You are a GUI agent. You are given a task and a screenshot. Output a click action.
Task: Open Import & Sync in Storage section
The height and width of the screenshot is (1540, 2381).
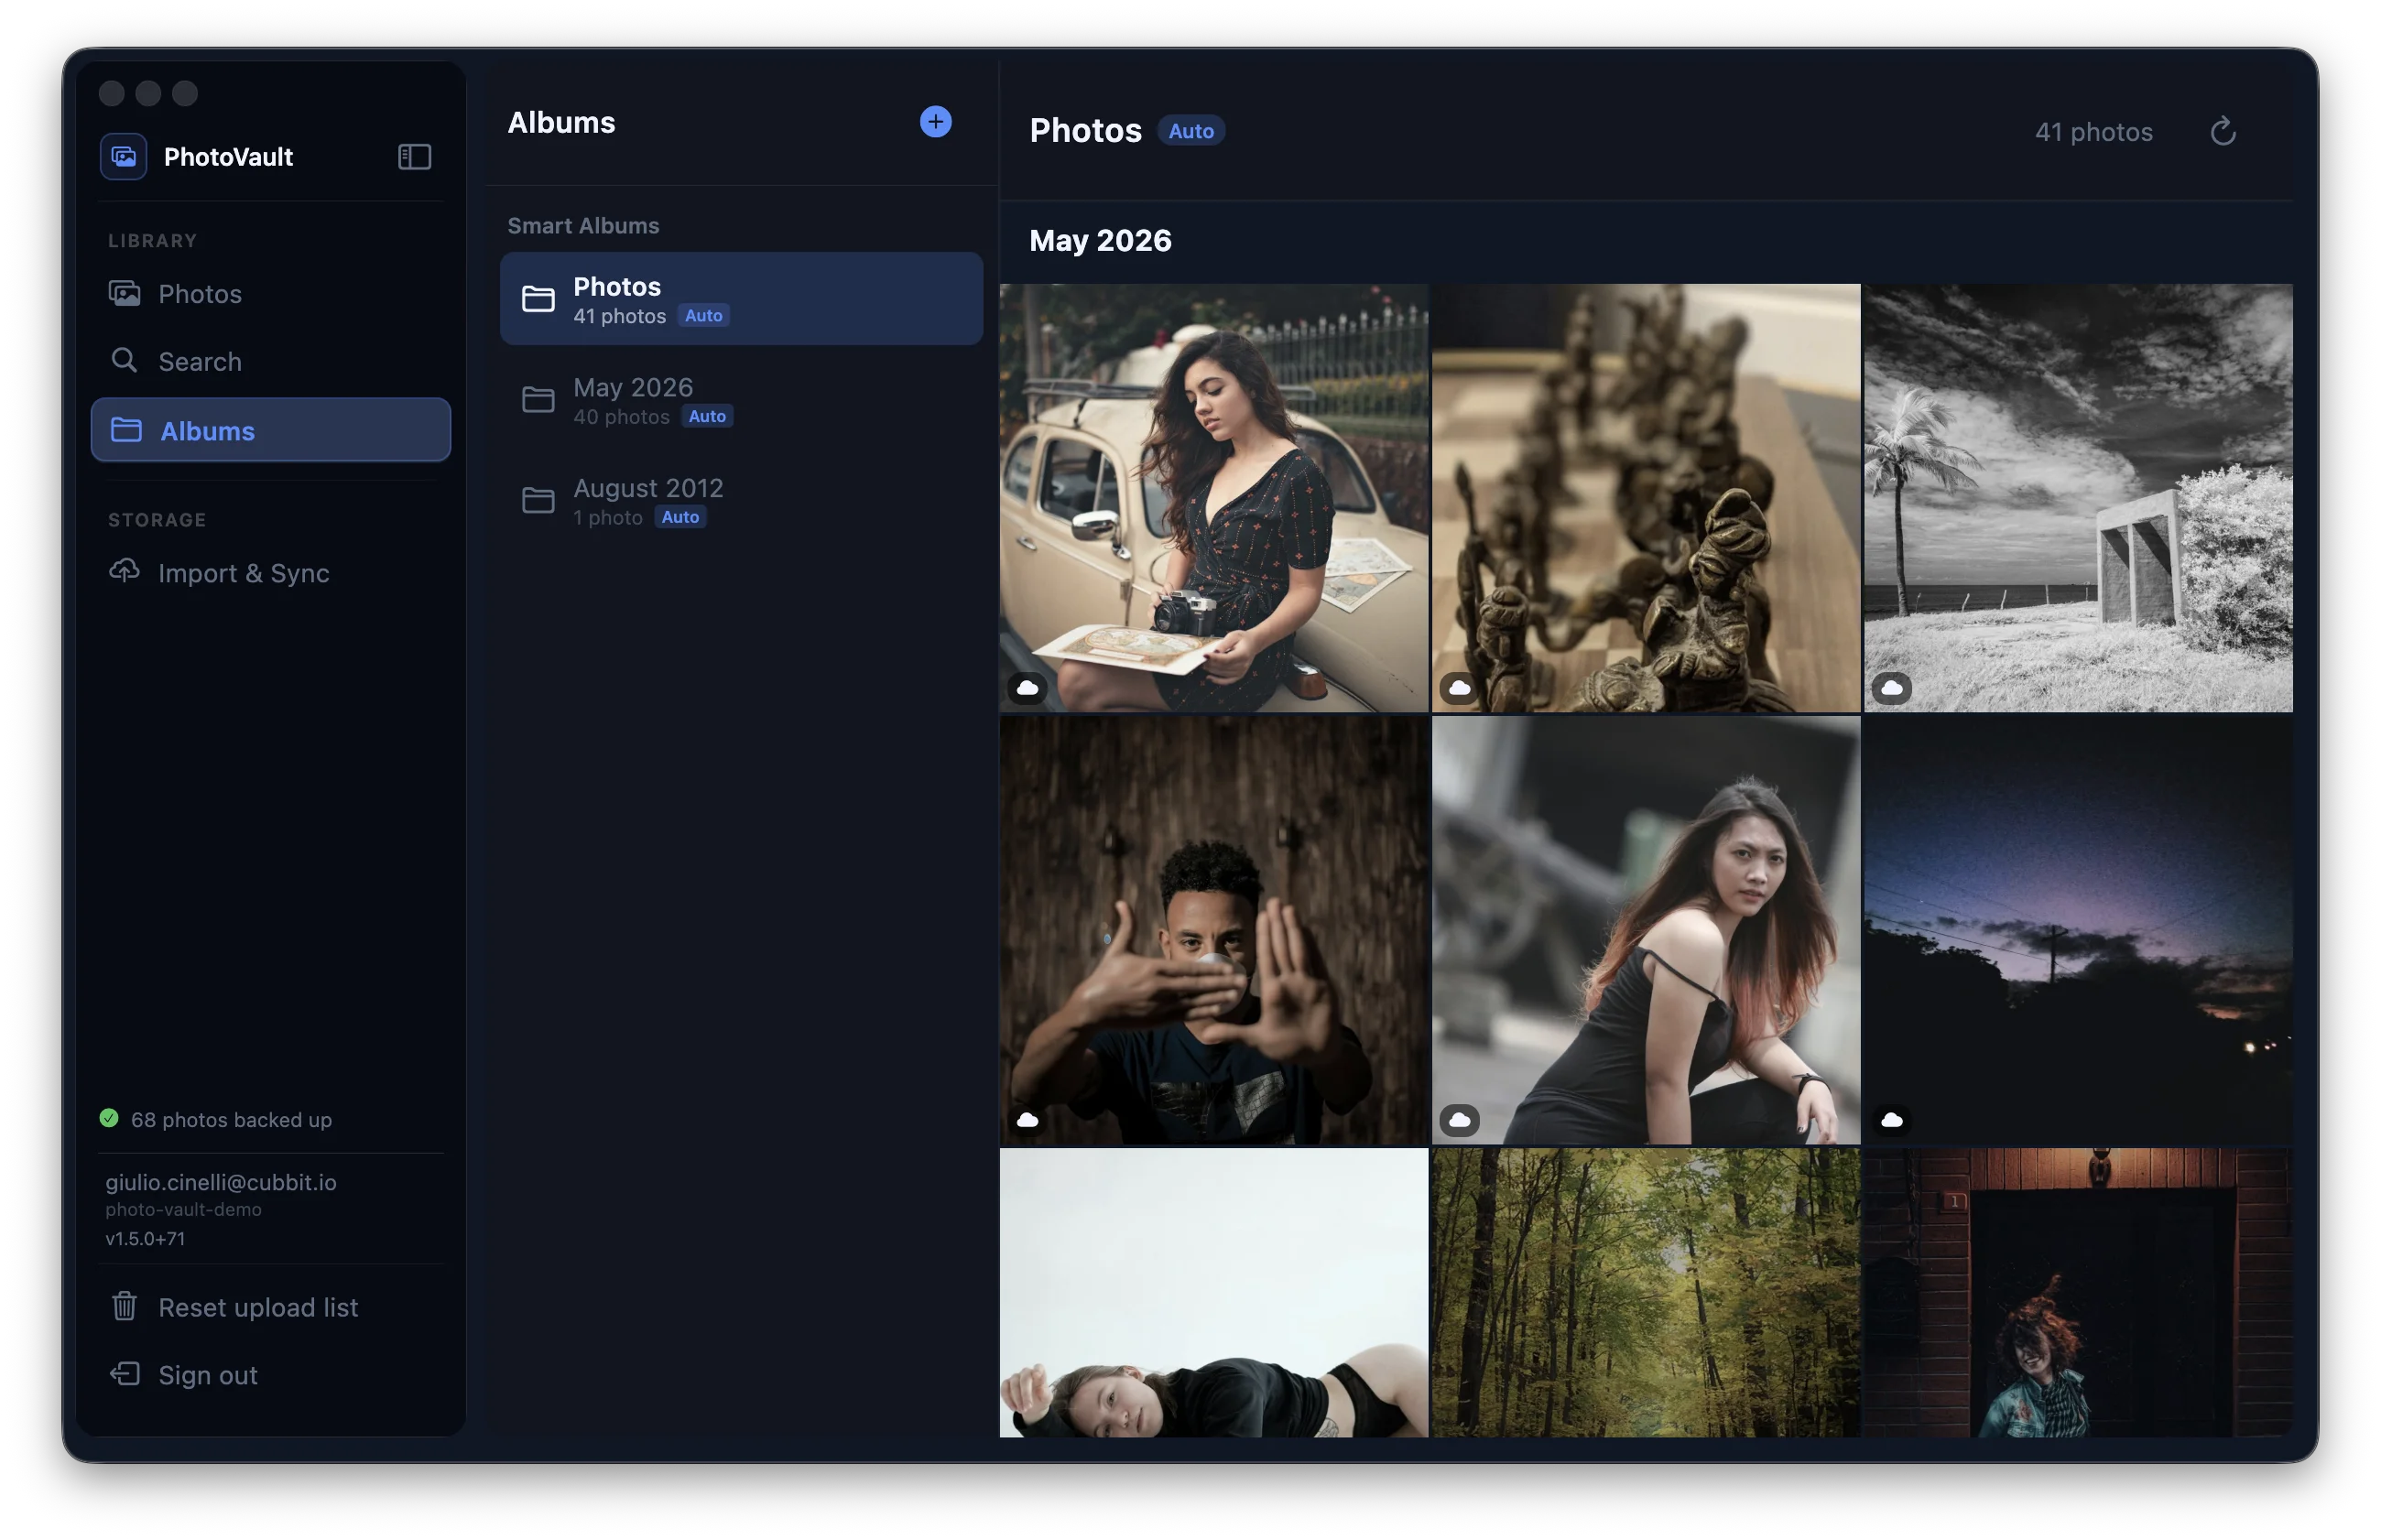point(270,572)
